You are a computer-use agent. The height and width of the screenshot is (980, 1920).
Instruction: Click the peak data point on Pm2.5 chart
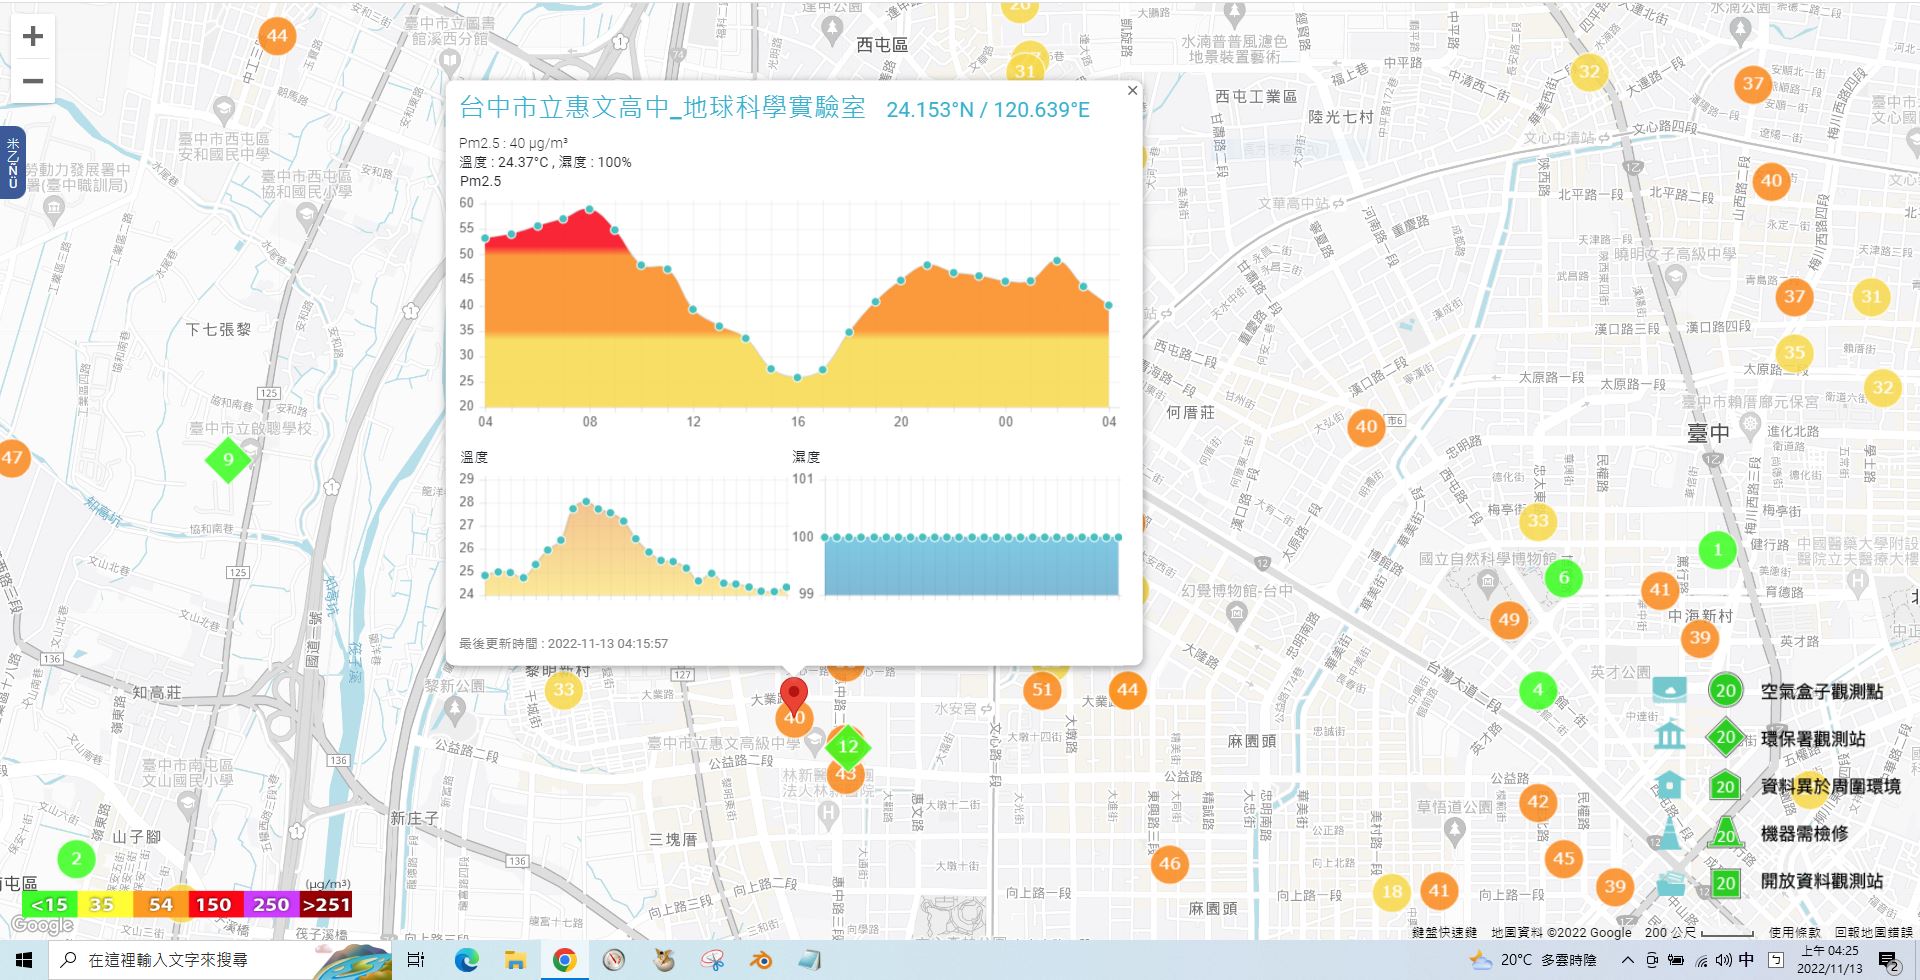[x=590, y=209]
